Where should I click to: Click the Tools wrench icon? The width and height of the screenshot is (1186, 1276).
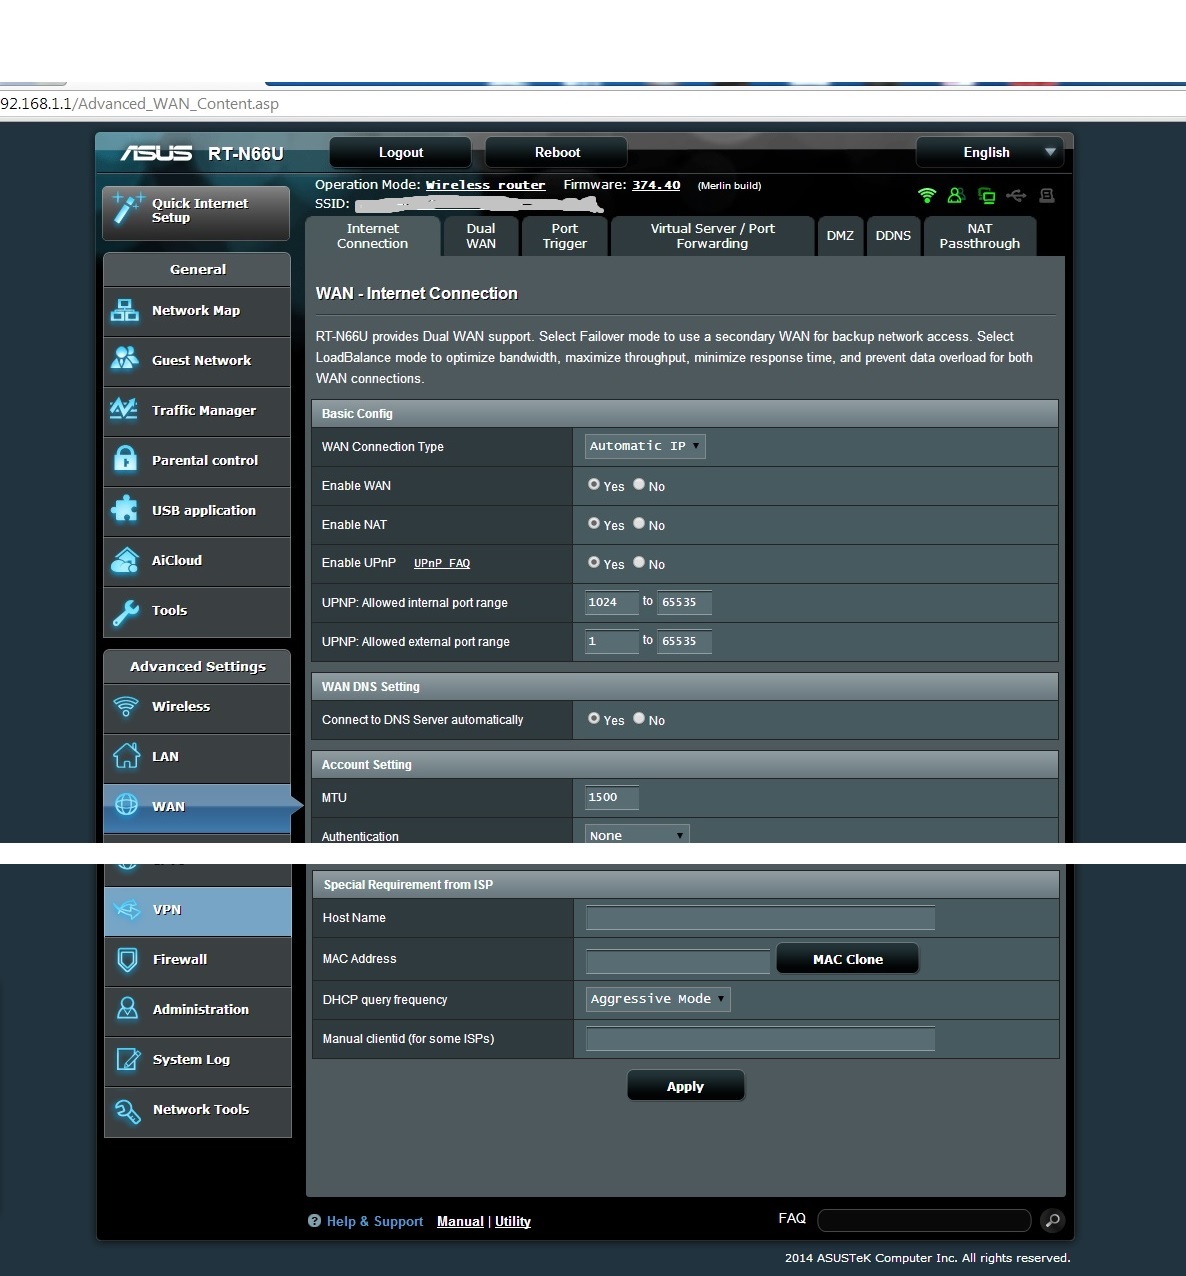(126, 612)
